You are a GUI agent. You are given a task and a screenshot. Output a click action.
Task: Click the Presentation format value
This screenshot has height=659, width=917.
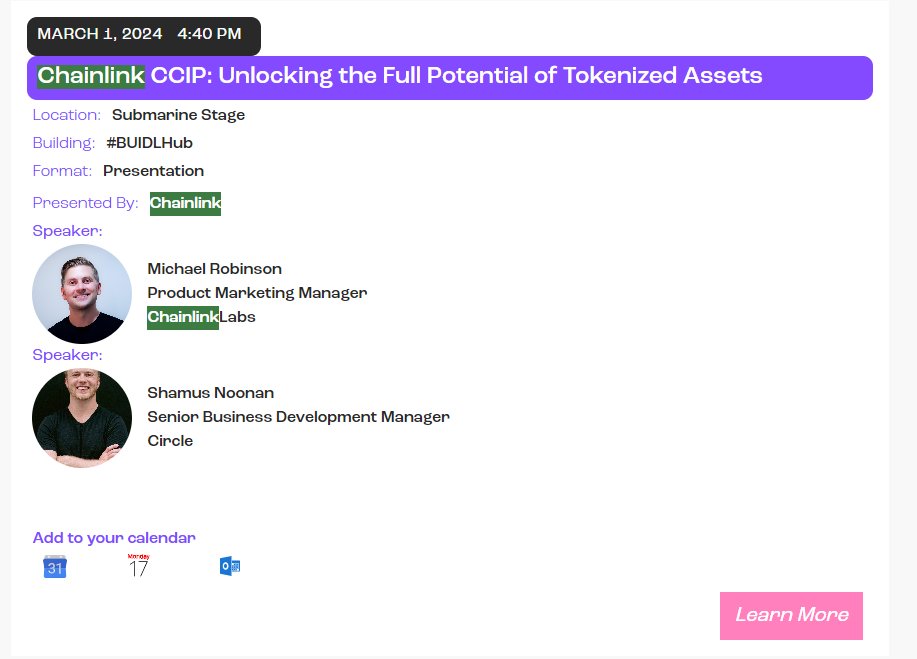coord(153,171)
